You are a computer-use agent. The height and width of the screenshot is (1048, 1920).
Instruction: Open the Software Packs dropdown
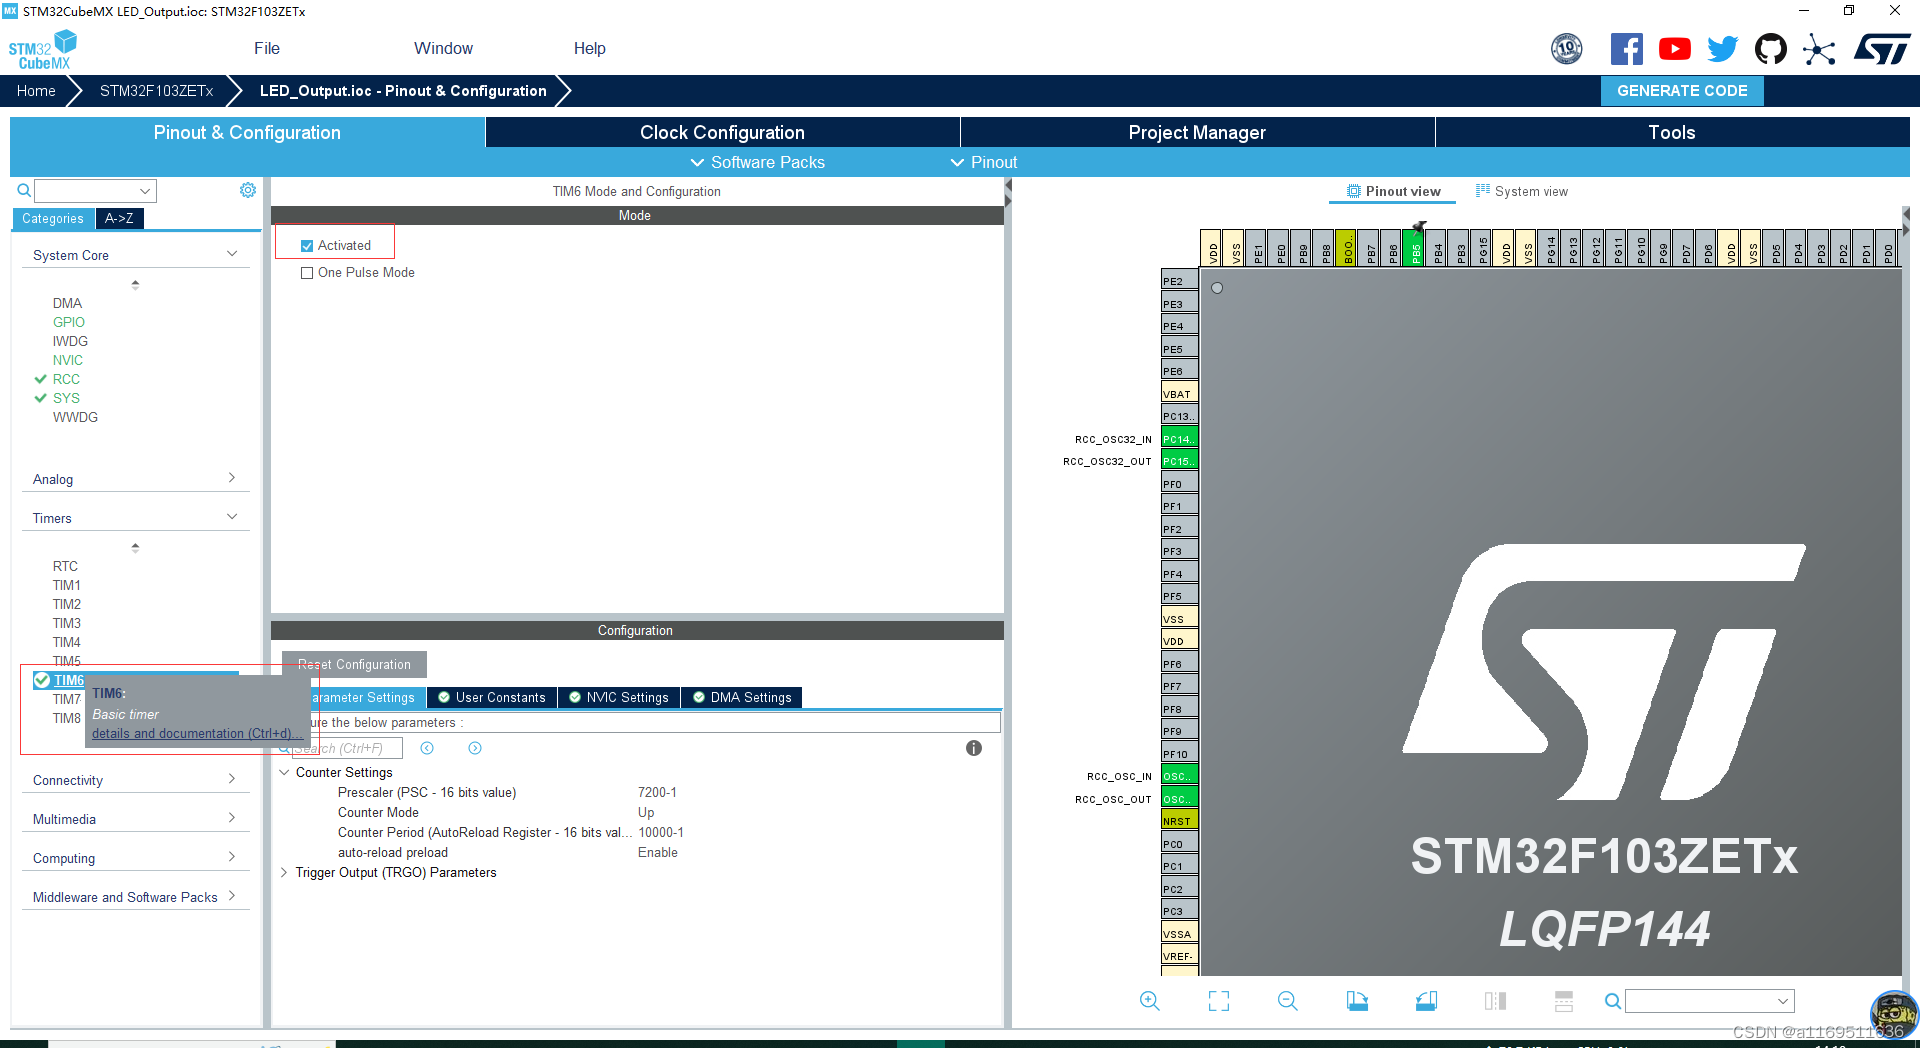(758, 162)
